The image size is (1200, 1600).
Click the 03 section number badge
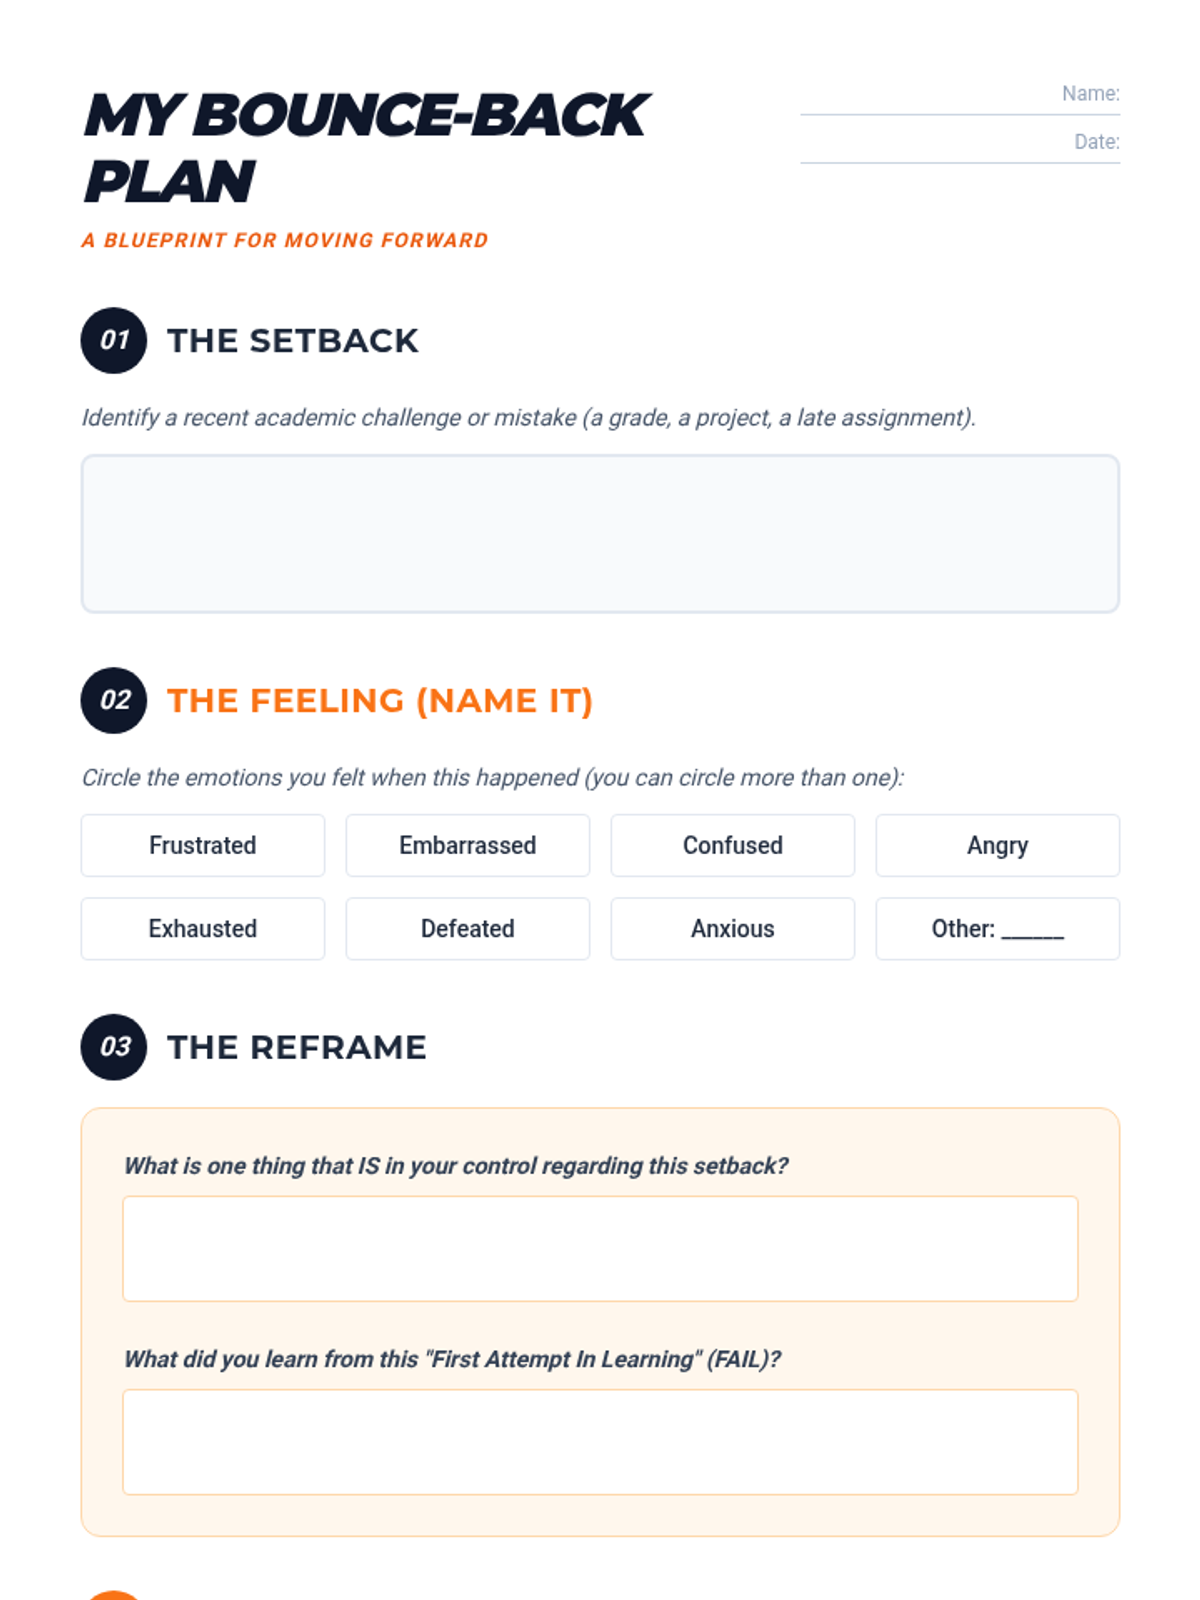[x=114, y=1047]
